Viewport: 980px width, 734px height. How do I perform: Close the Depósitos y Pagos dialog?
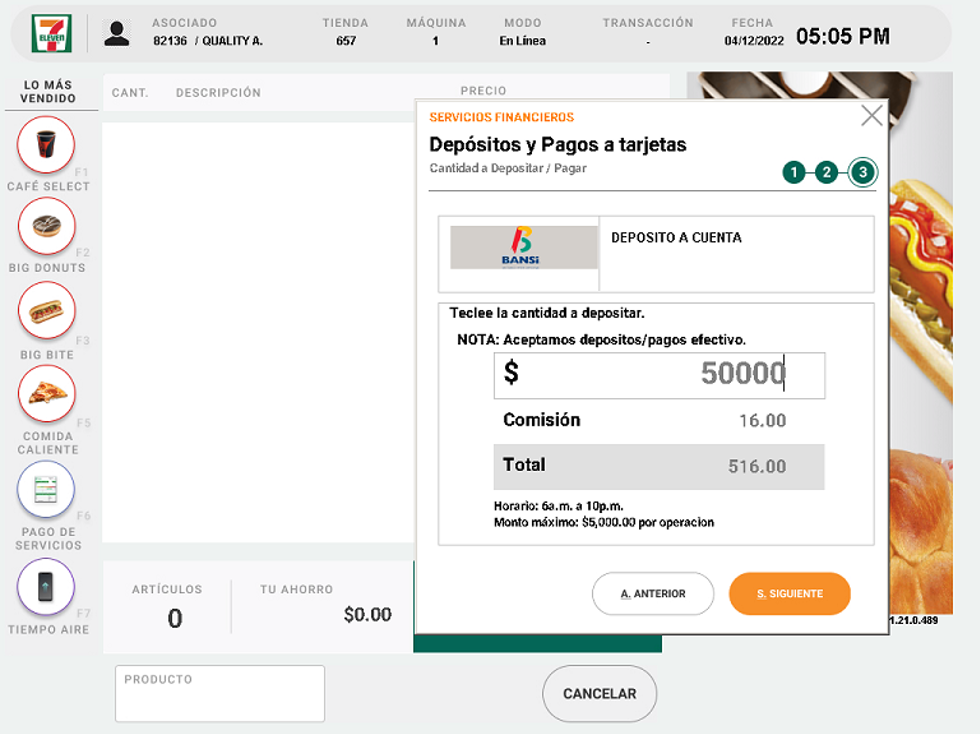coord(872,116)
